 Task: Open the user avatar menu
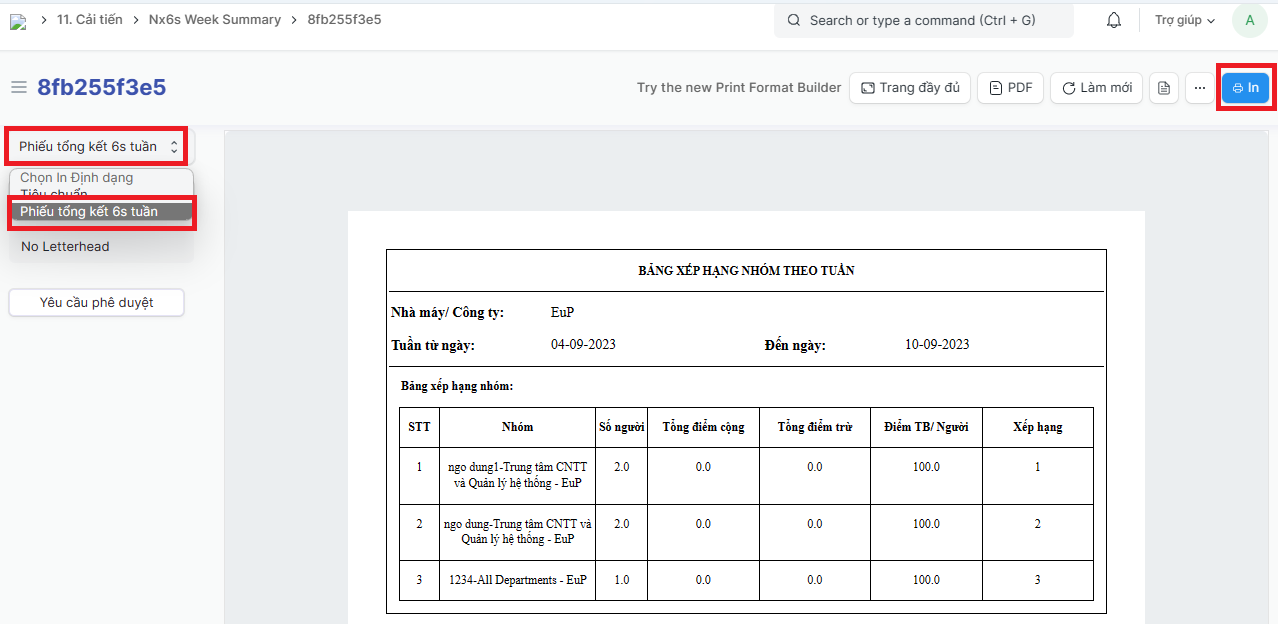tap(1249, 20)
